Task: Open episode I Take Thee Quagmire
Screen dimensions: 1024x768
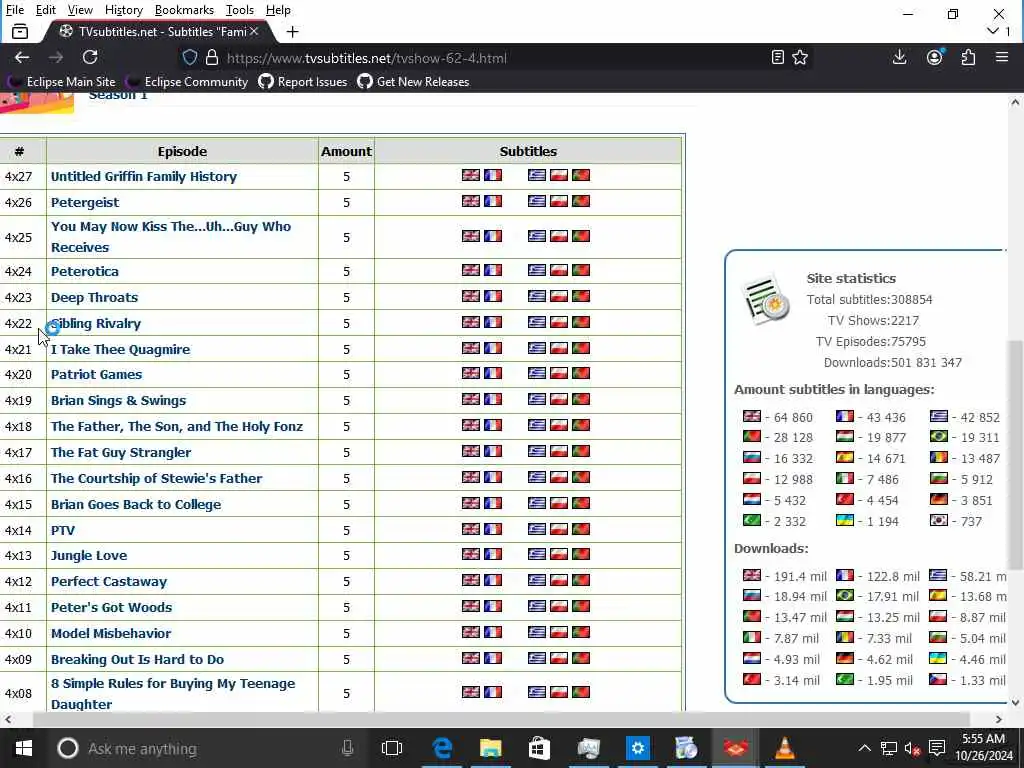Action: coord(121,349)
